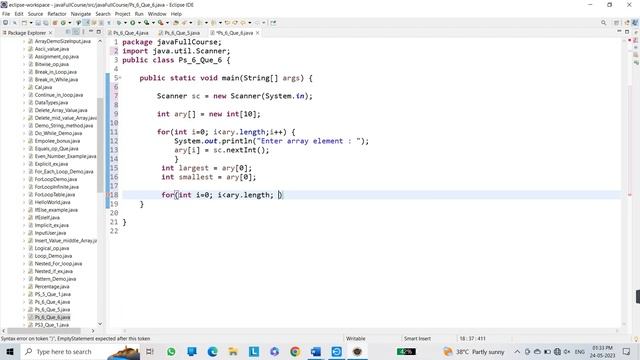Expand the Cal.java tree node
This screenshot has height=360, width=640.
click(x=24, y=87)
